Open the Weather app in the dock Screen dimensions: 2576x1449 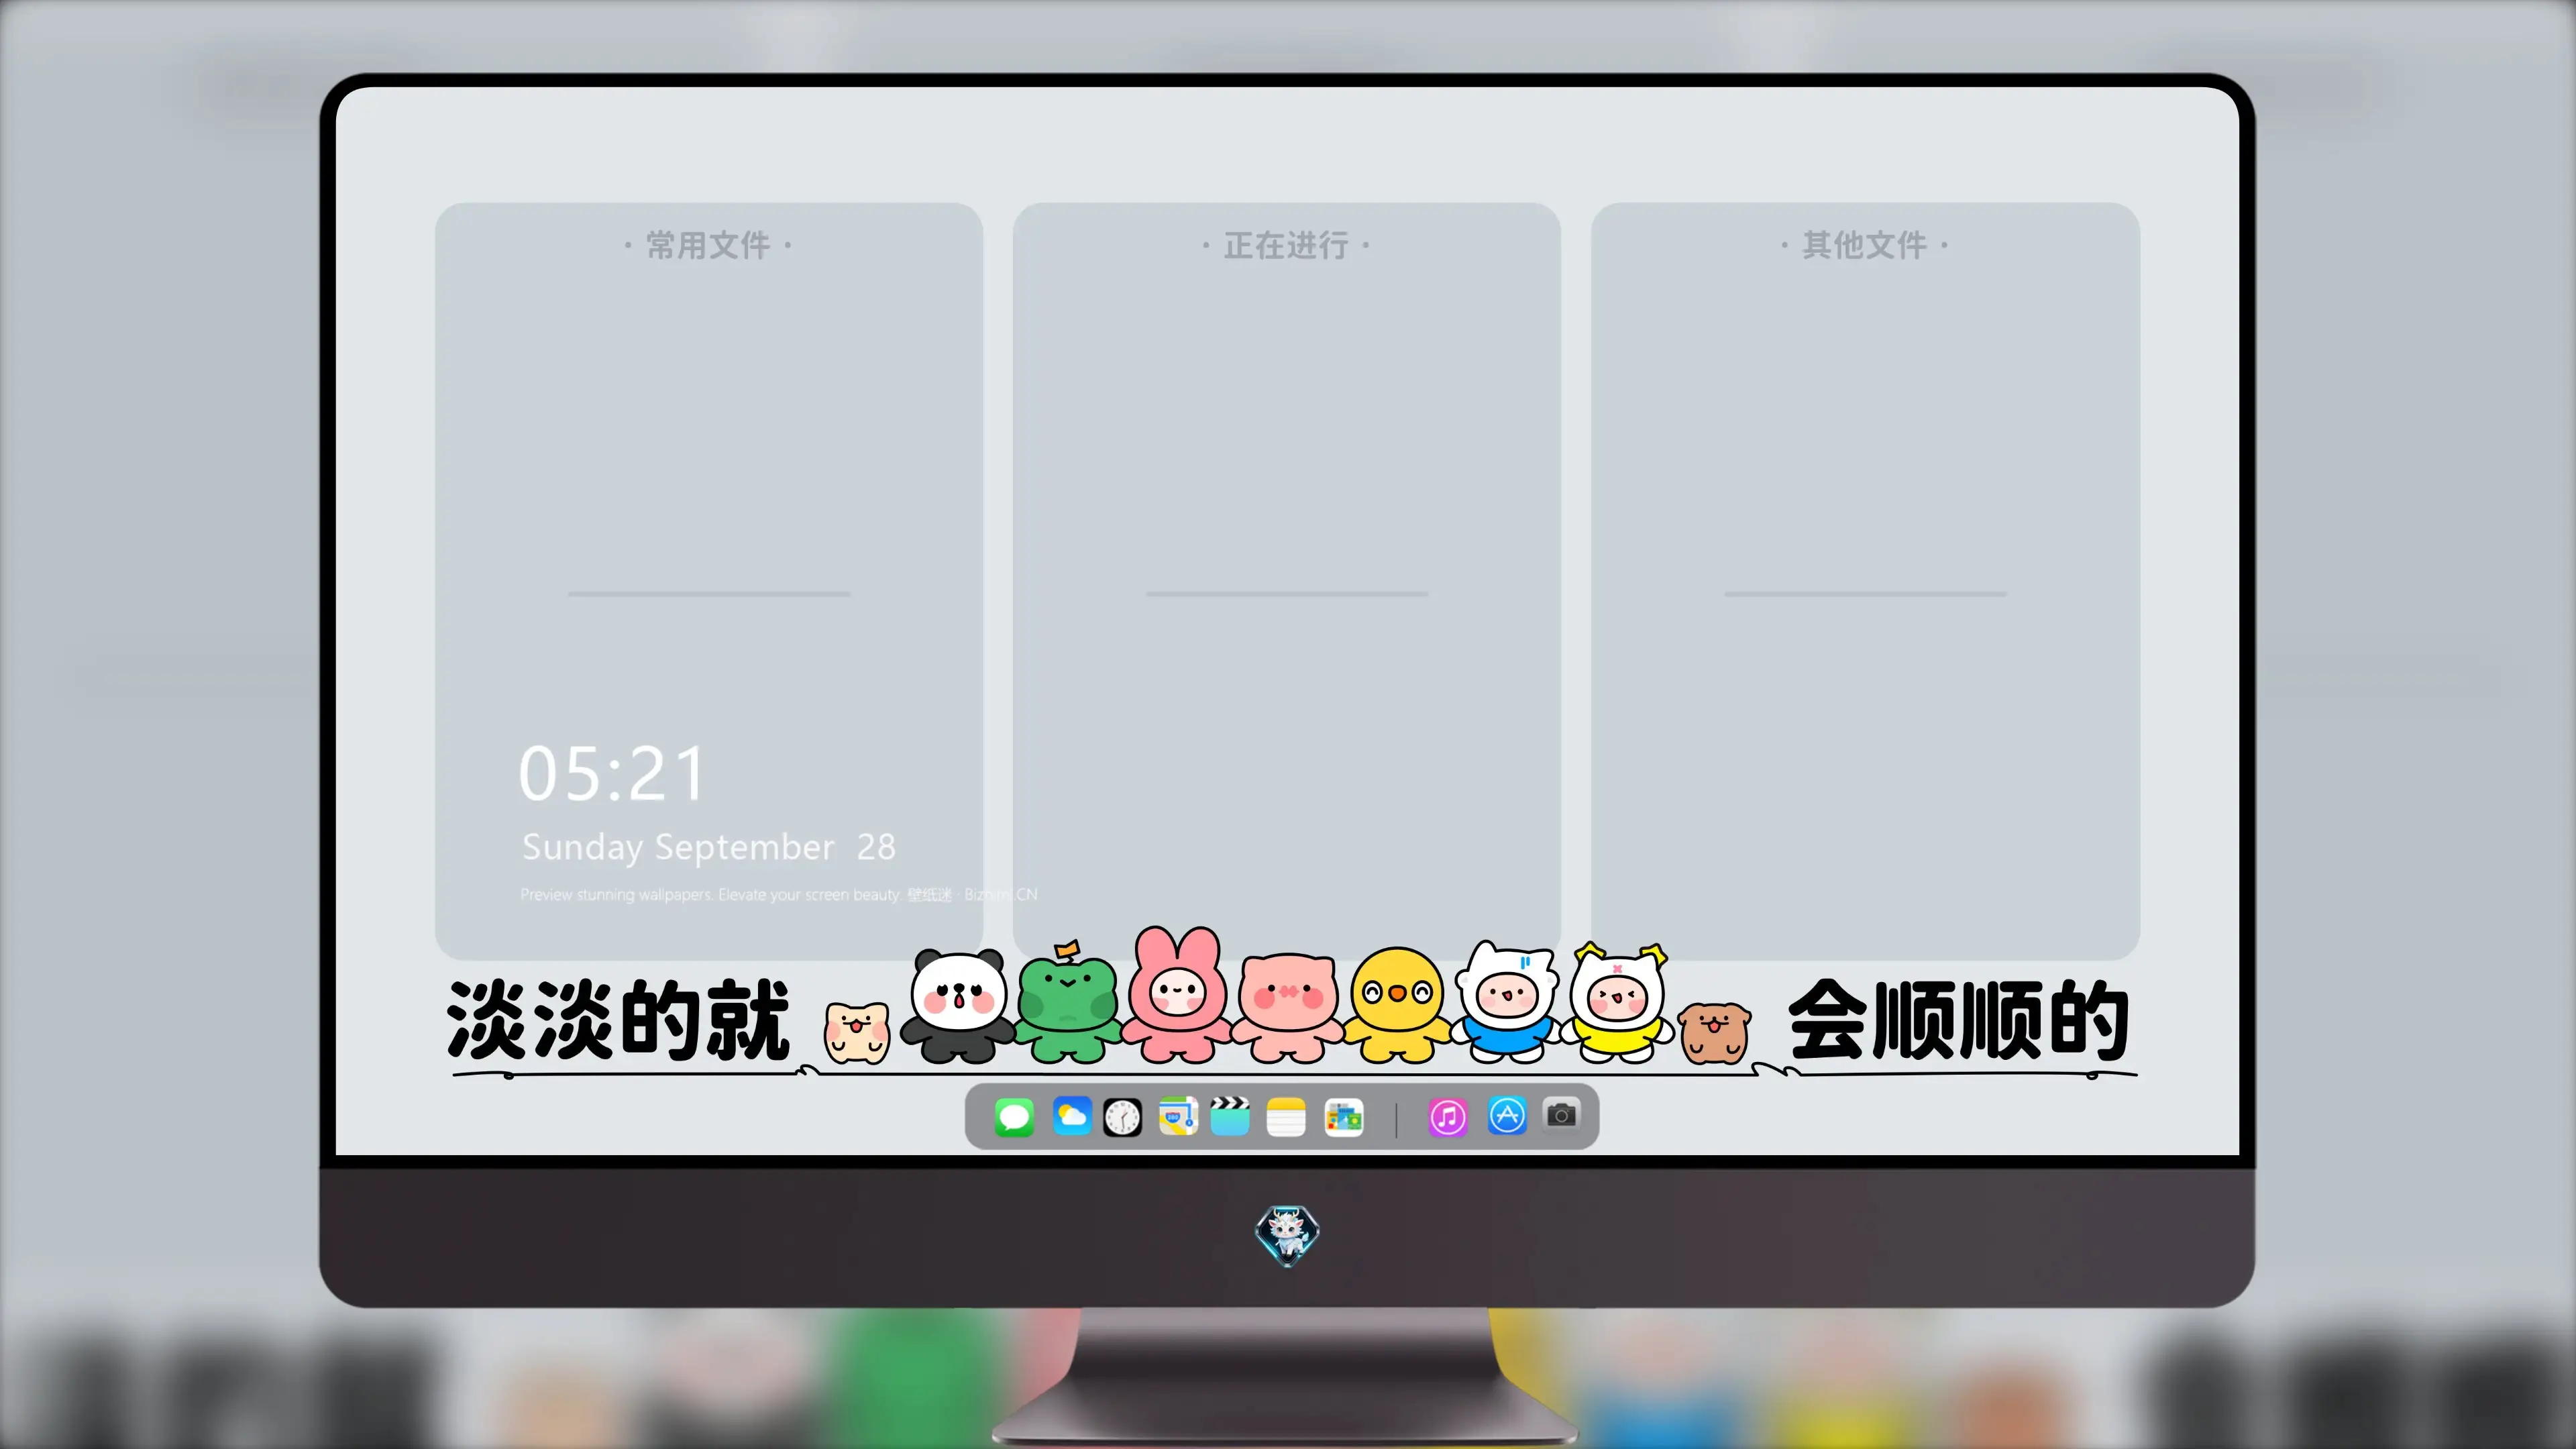pos(1071,1117)
